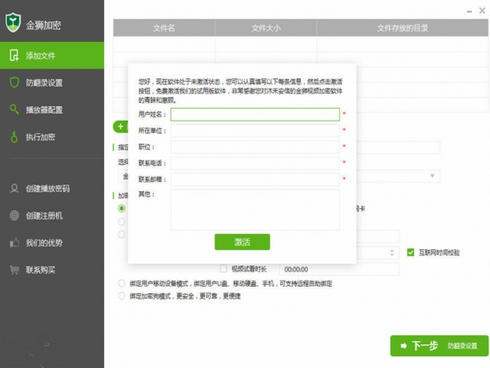Focus the 联系邮箱 input field
This screenshot has width=490, height=368.
(x=255, y=179)
